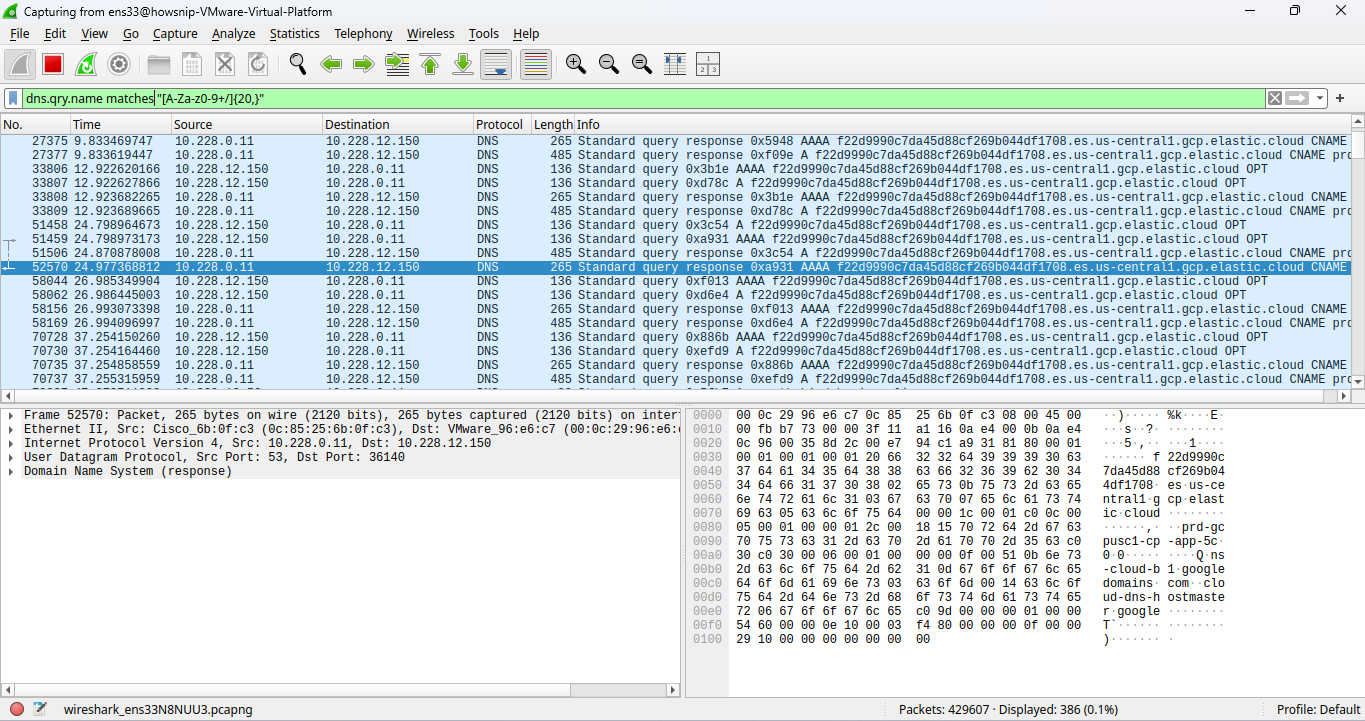Stop the running packet capture
Screen dimensions: 1365x721
[53, 64]
